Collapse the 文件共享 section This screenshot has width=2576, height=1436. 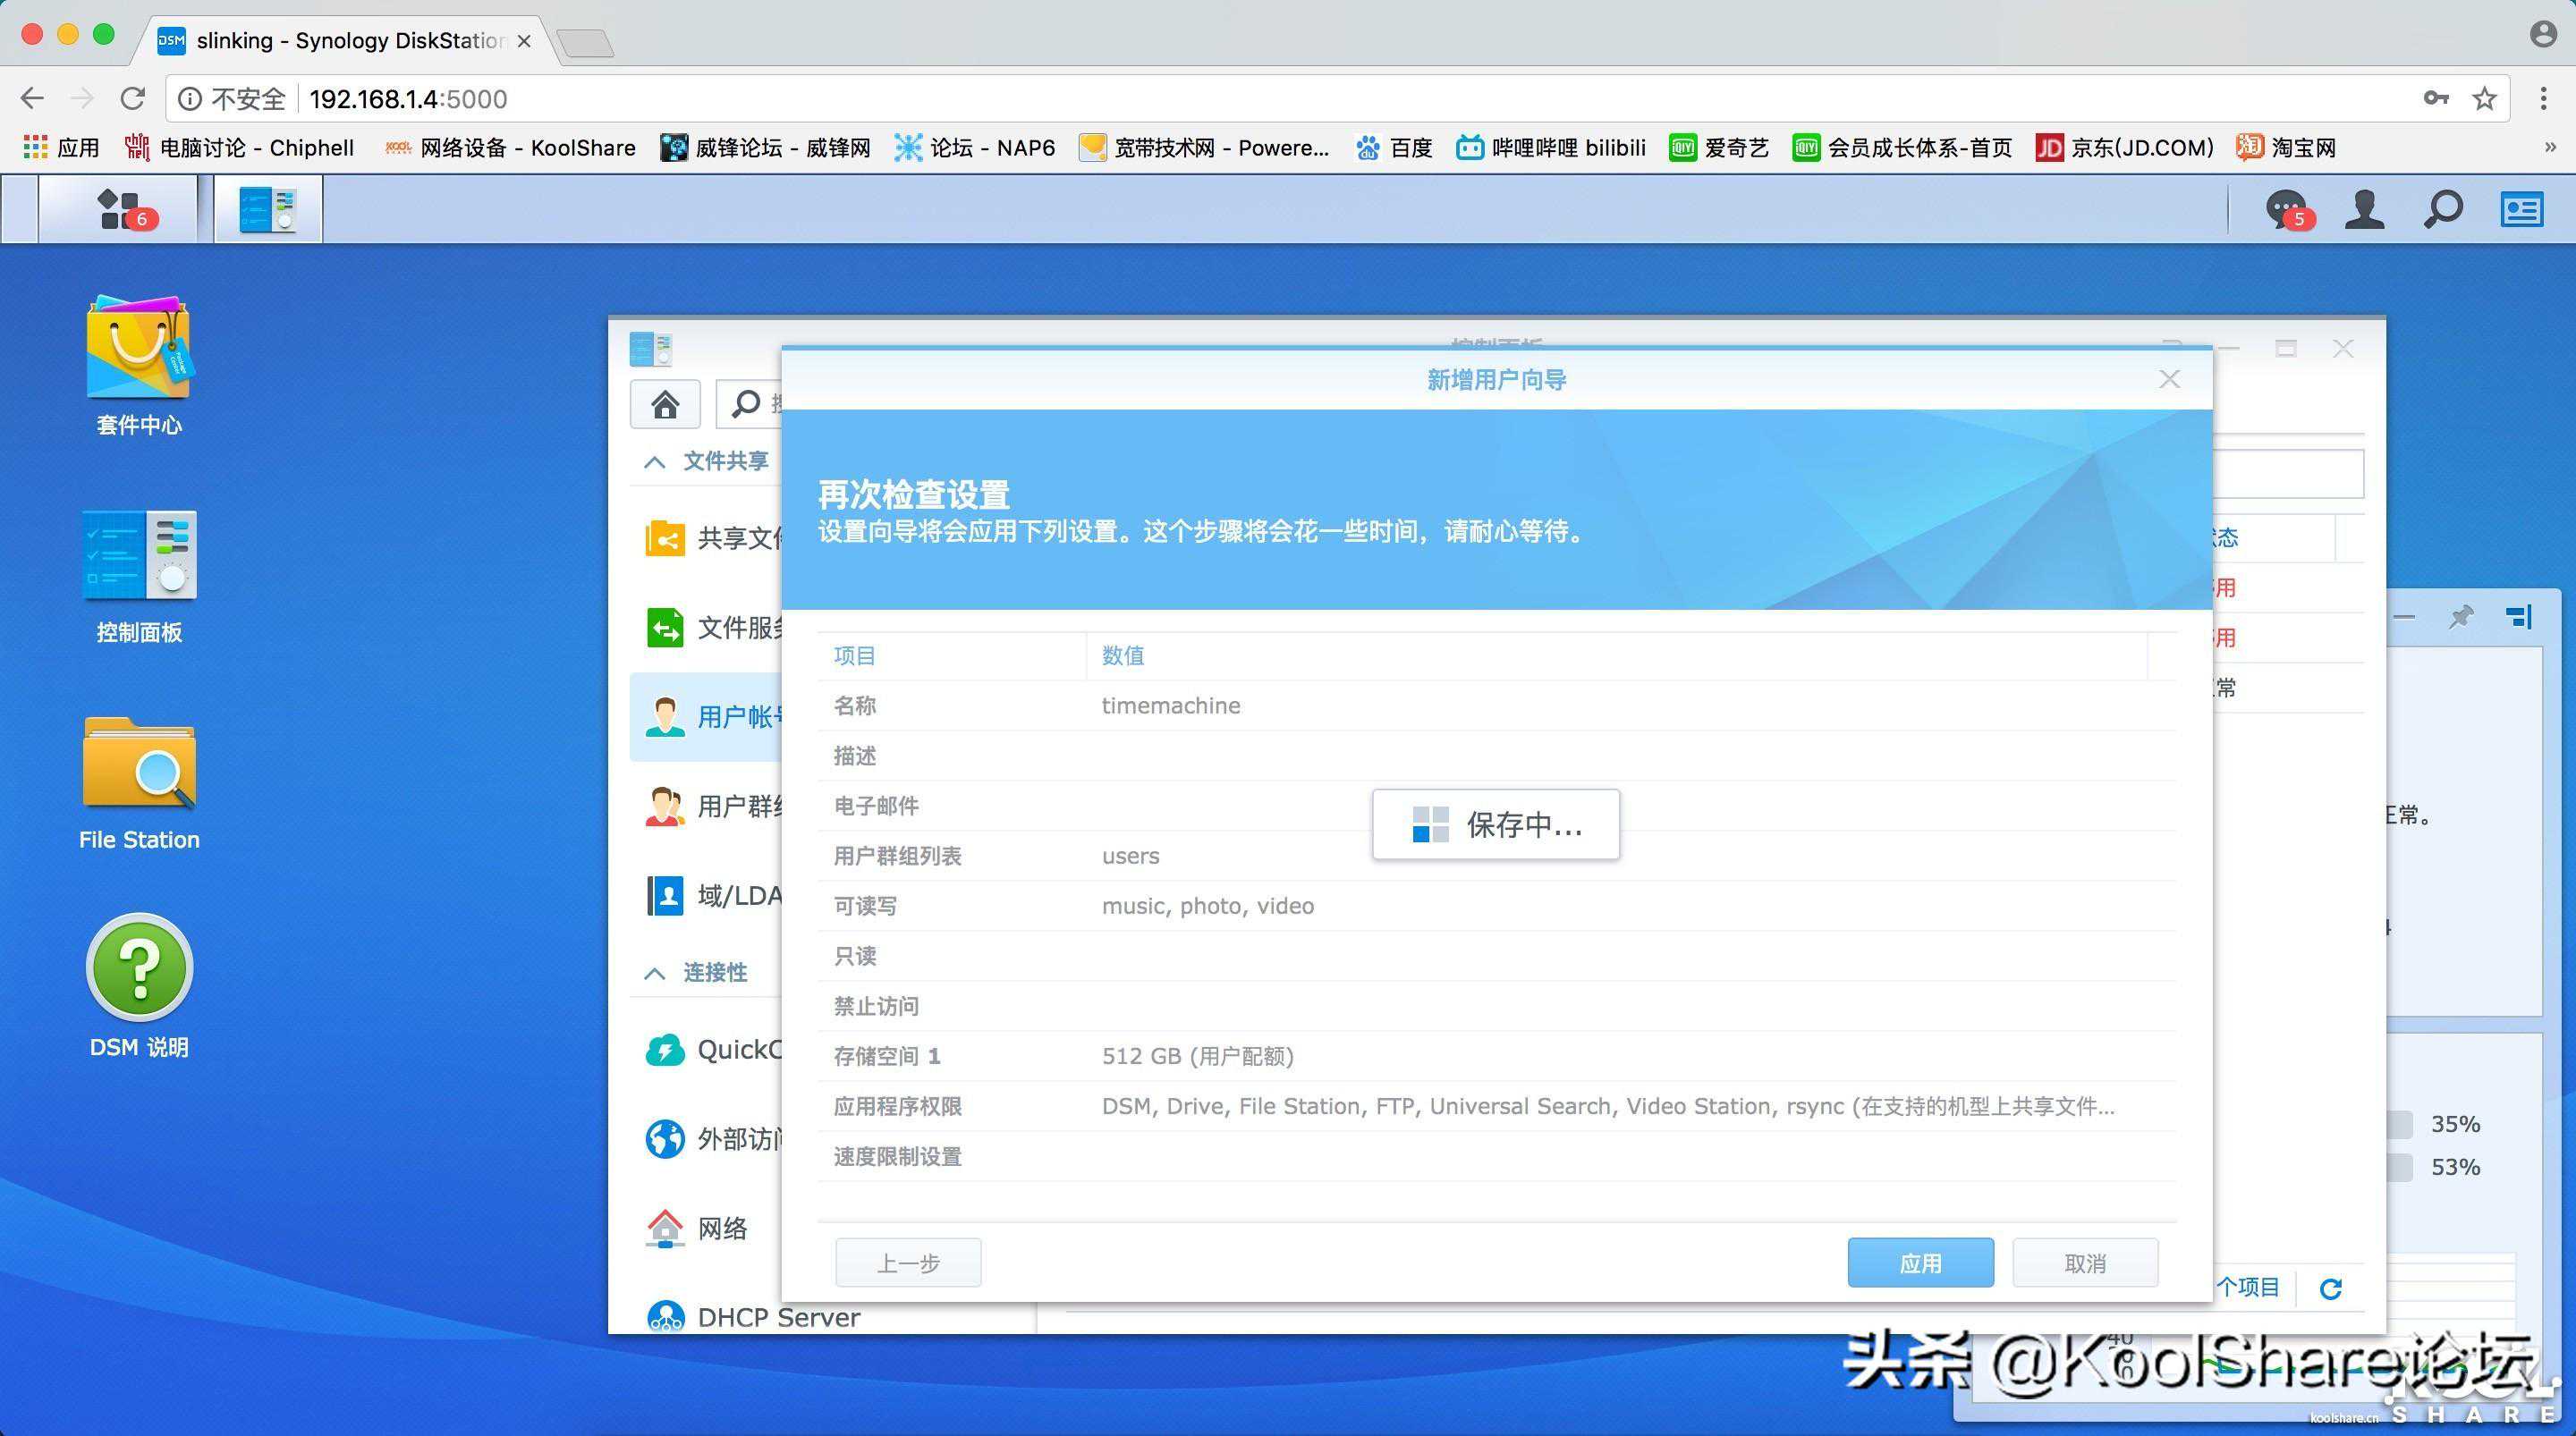point(655,462)
